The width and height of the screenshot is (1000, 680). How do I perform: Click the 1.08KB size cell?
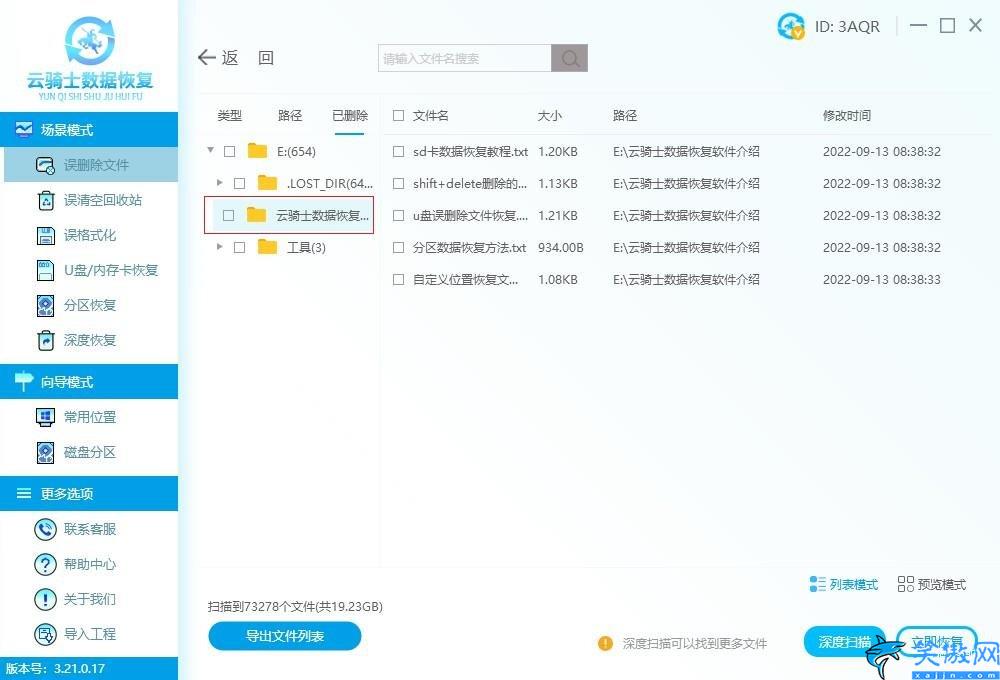558,279
